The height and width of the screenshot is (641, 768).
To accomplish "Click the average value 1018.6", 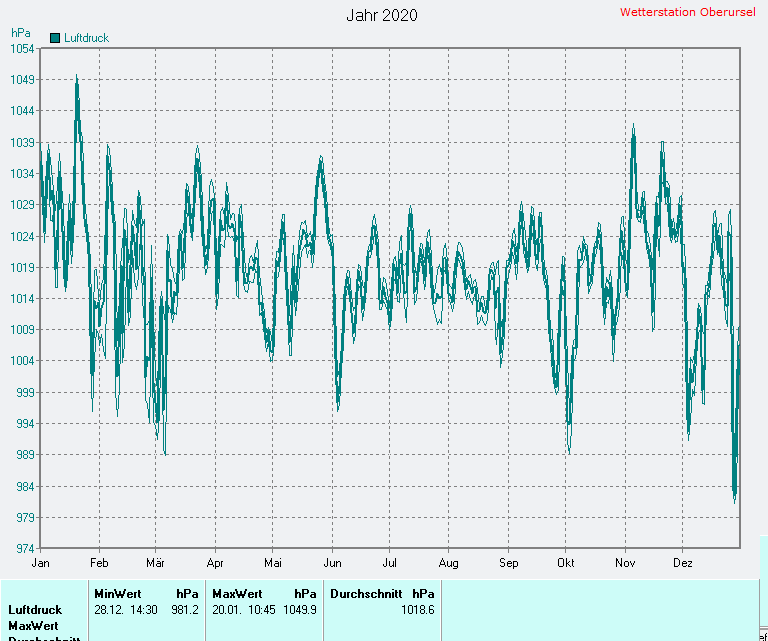I will [x=418, y=610].
